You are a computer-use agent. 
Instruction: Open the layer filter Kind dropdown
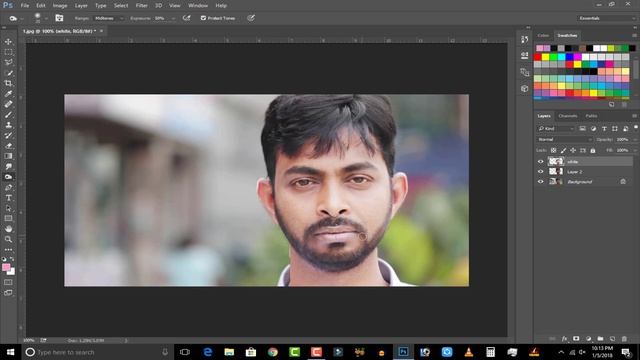pyautogui.click(x=556, y=129)
